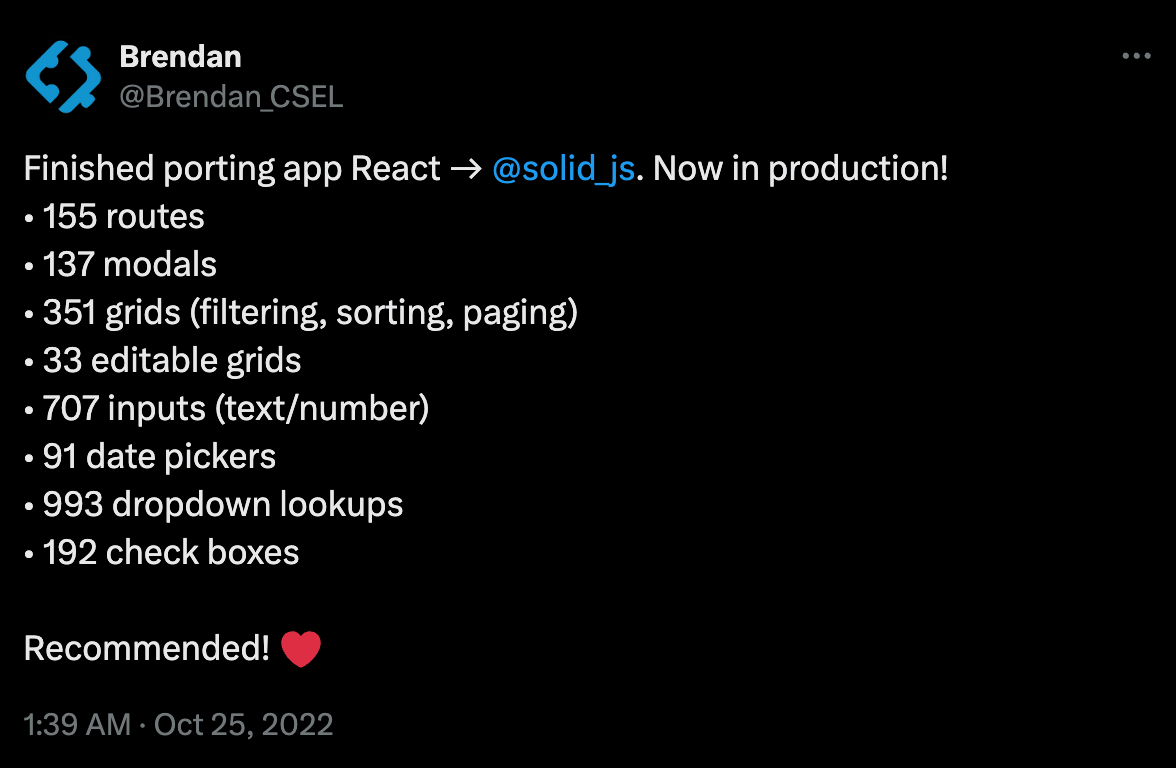Image resolution: width=1176 pixels, height=768 pixels.
Task: Click the display name Brendan
Action: (x=180, y=57)
